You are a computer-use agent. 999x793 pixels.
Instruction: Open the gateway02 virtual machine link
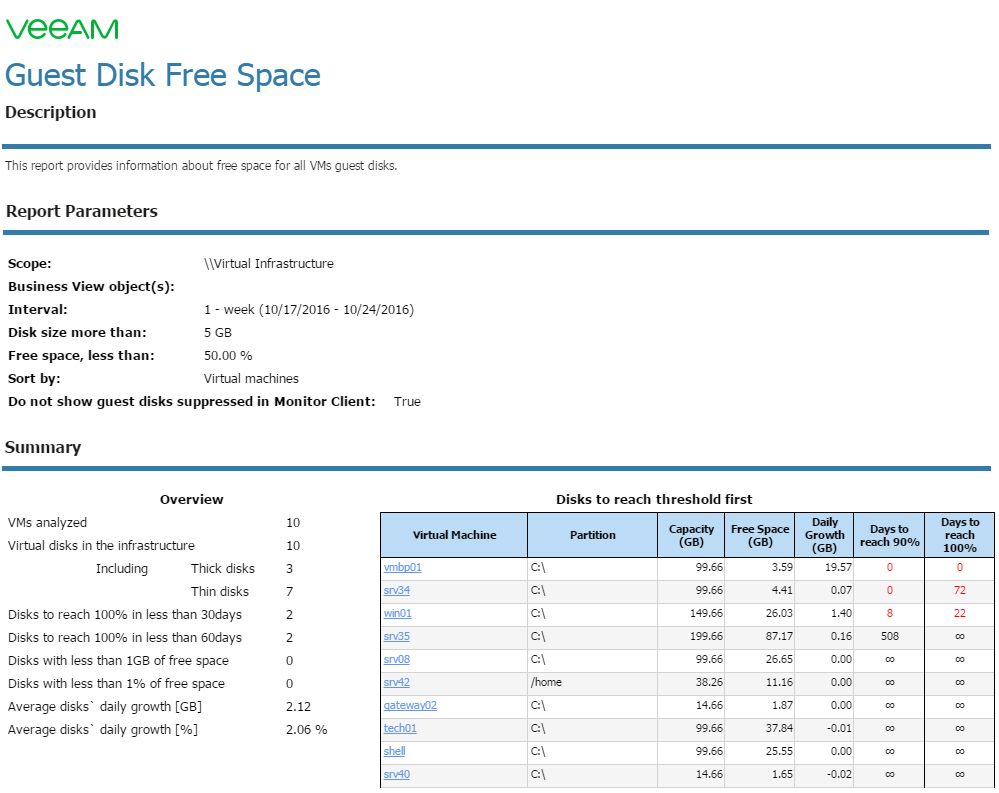pos(410,705)
